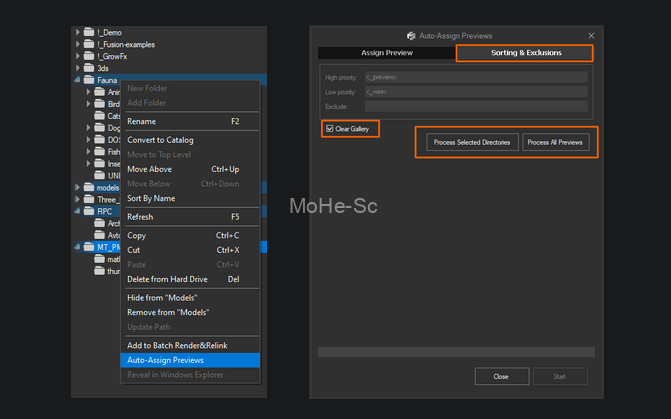Uncheck the Clear Gallery checkbox
Screen dimensions: 671x419
[330, 129]
